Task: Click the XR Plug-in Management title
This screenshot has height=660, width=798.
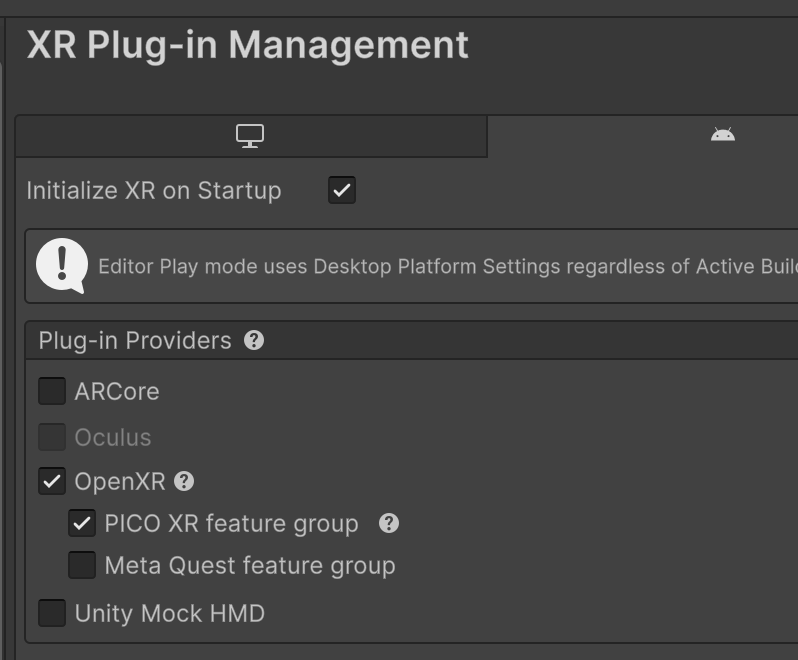Action: point(247,45)
